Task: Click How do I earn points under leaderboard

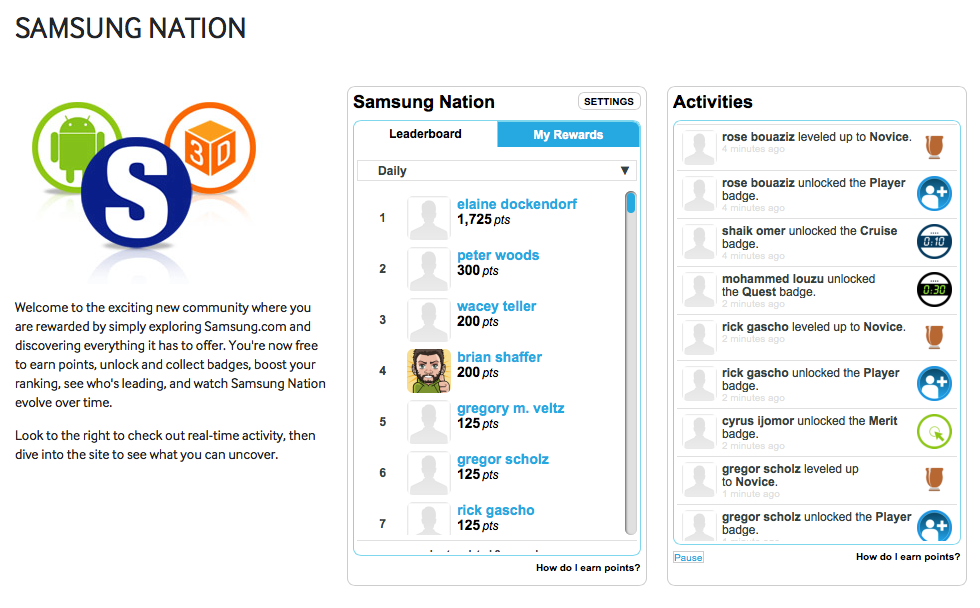Action: click(588, 567)
